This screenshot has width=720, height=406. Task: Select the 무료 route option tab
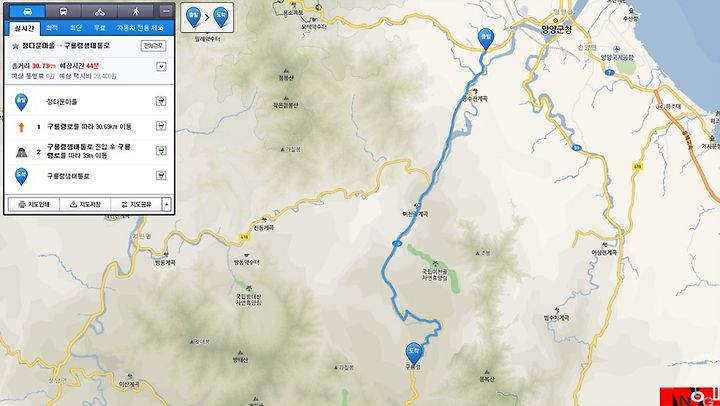click(100, 28)
